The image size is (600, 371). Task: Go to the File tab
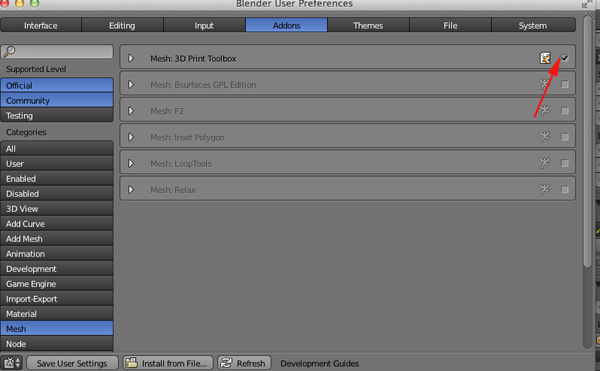450,25
